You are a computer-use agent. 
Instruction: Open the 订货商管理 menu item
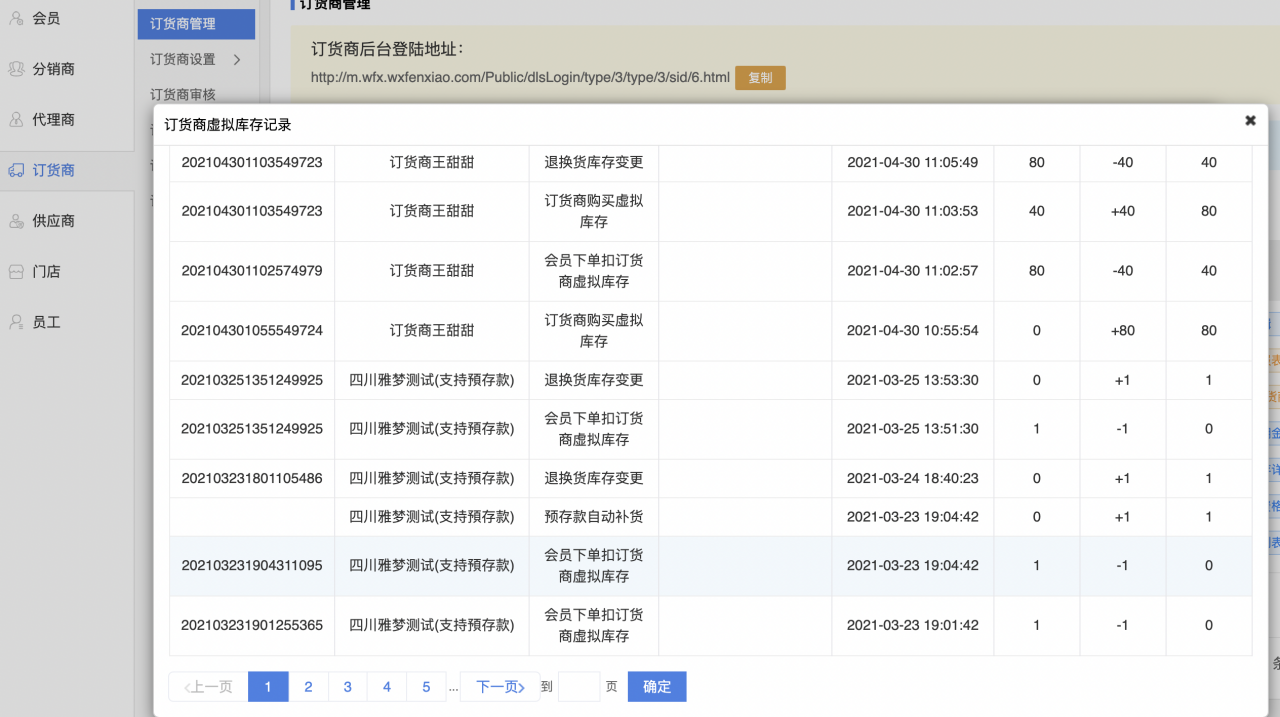[x=196, y=23]
